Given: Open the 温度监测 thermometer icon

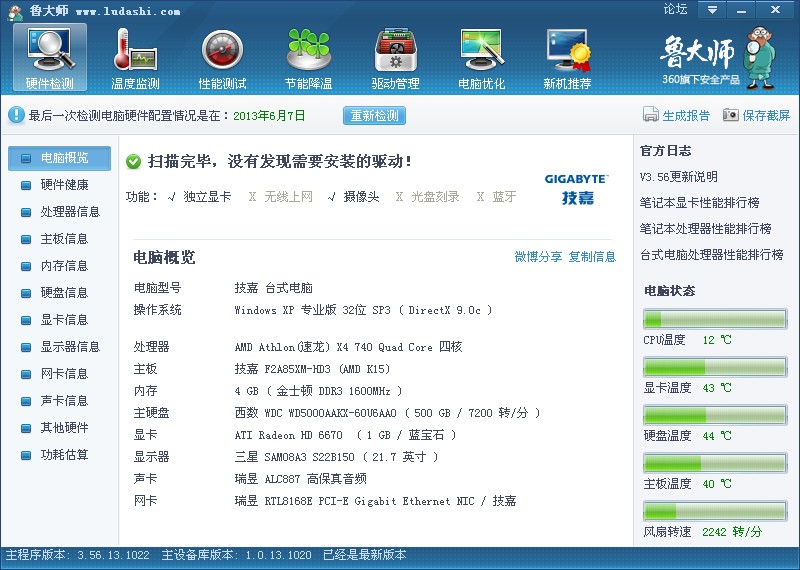Looking at the screenshot, I should [x=135, y=58].
